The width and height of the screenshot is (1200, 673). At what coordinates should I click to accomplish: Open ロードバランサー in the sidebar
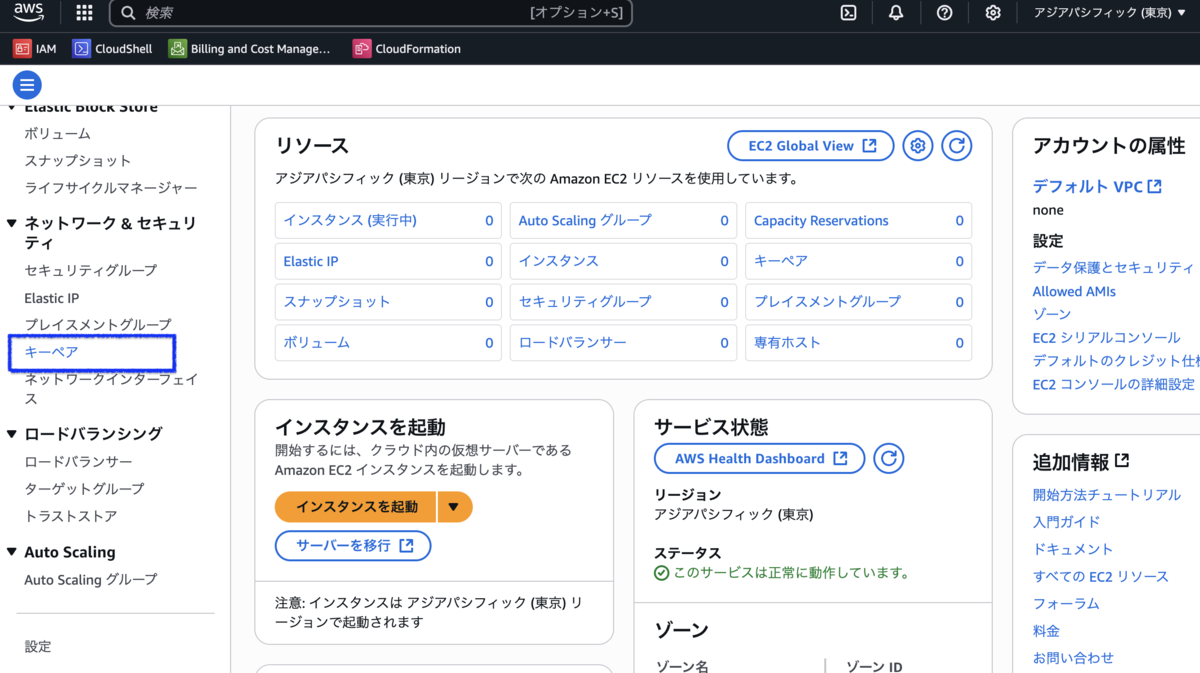click(x=77, y=462)
